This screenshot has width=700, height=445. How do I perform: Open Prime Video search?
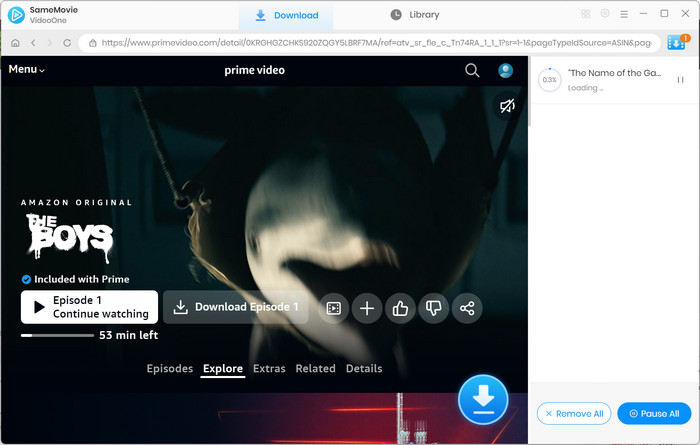[x=472, y=70]
